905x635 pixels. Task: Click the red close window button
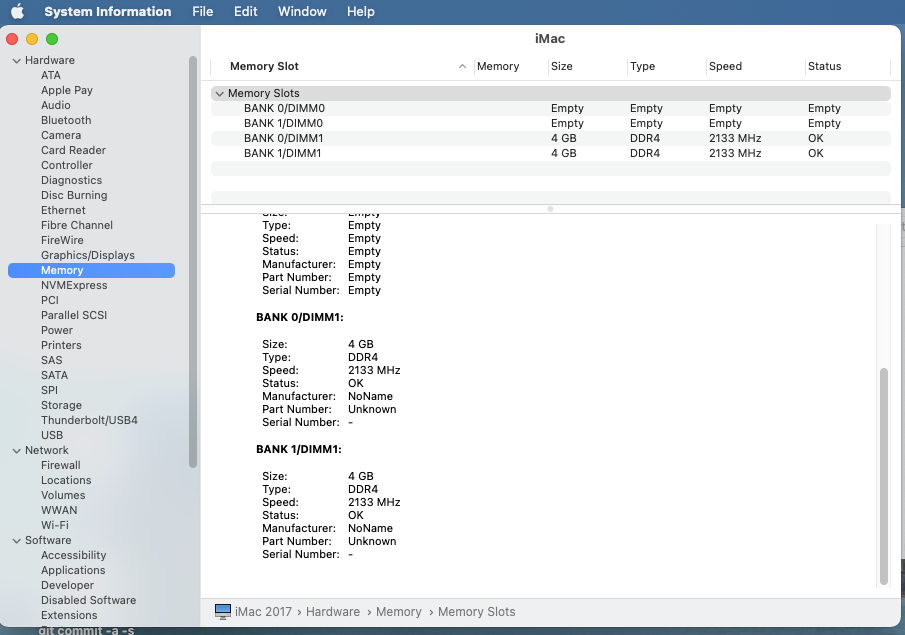(12, 39)
